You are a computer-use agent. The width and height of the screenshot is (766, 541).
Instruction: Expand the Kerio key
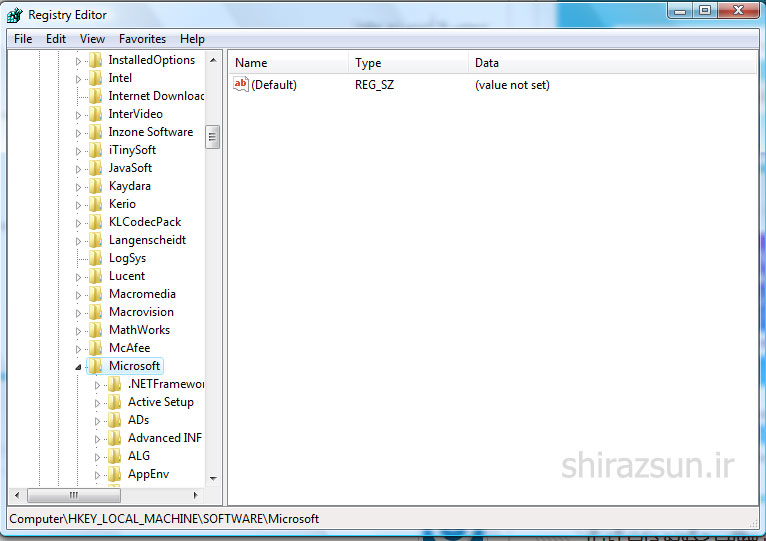78,205
